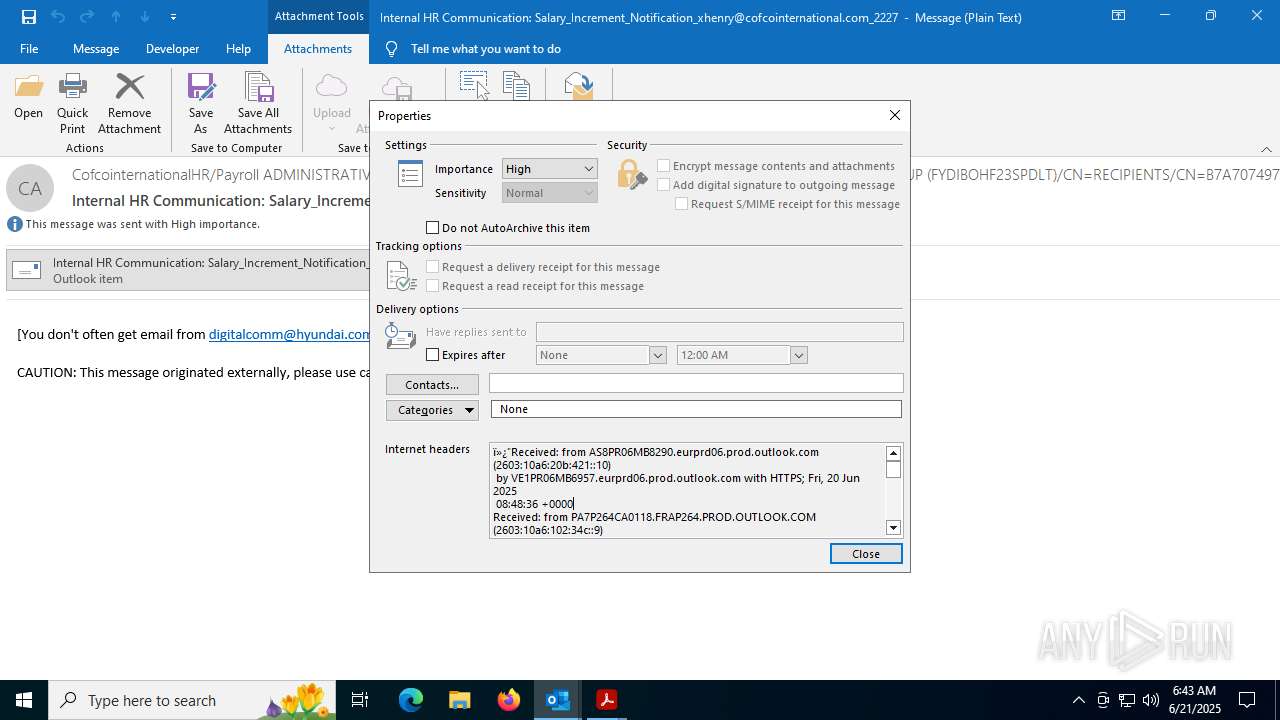Click the delivery options clock envelope icon

[x=400, y=336]
